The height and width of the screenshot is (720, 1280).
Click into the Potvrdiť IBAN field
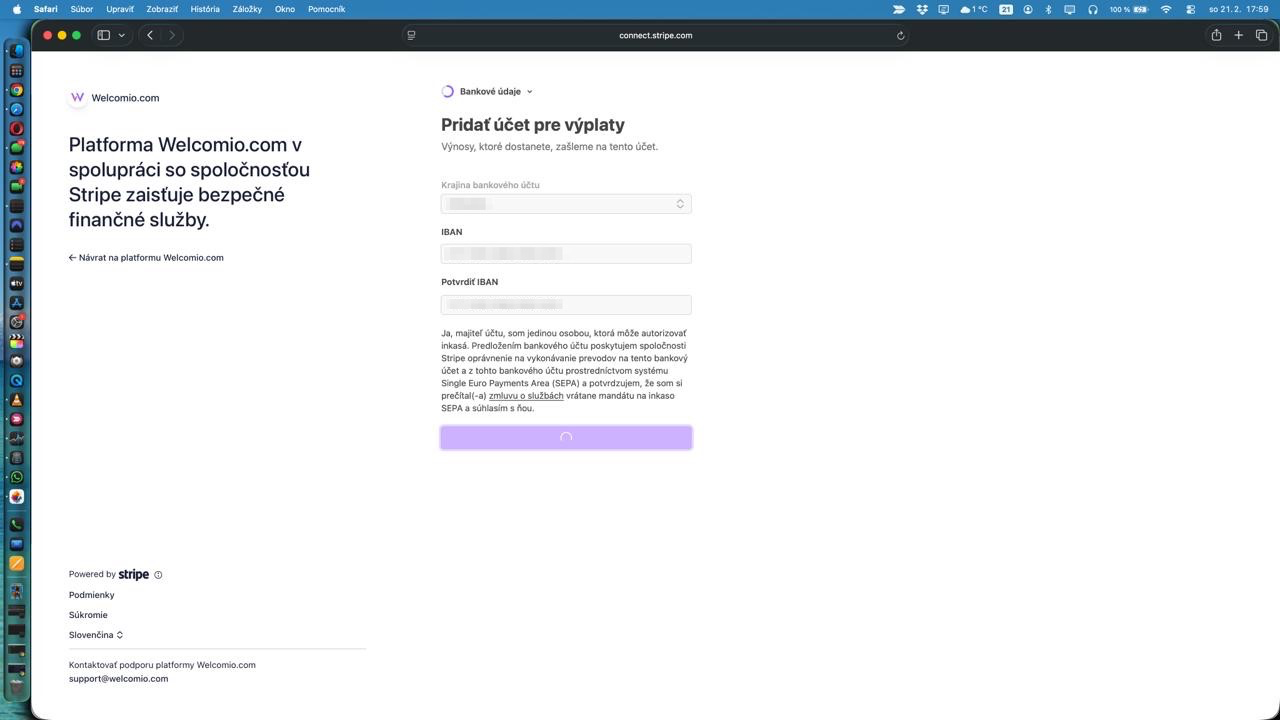click(x=566, y=304)
